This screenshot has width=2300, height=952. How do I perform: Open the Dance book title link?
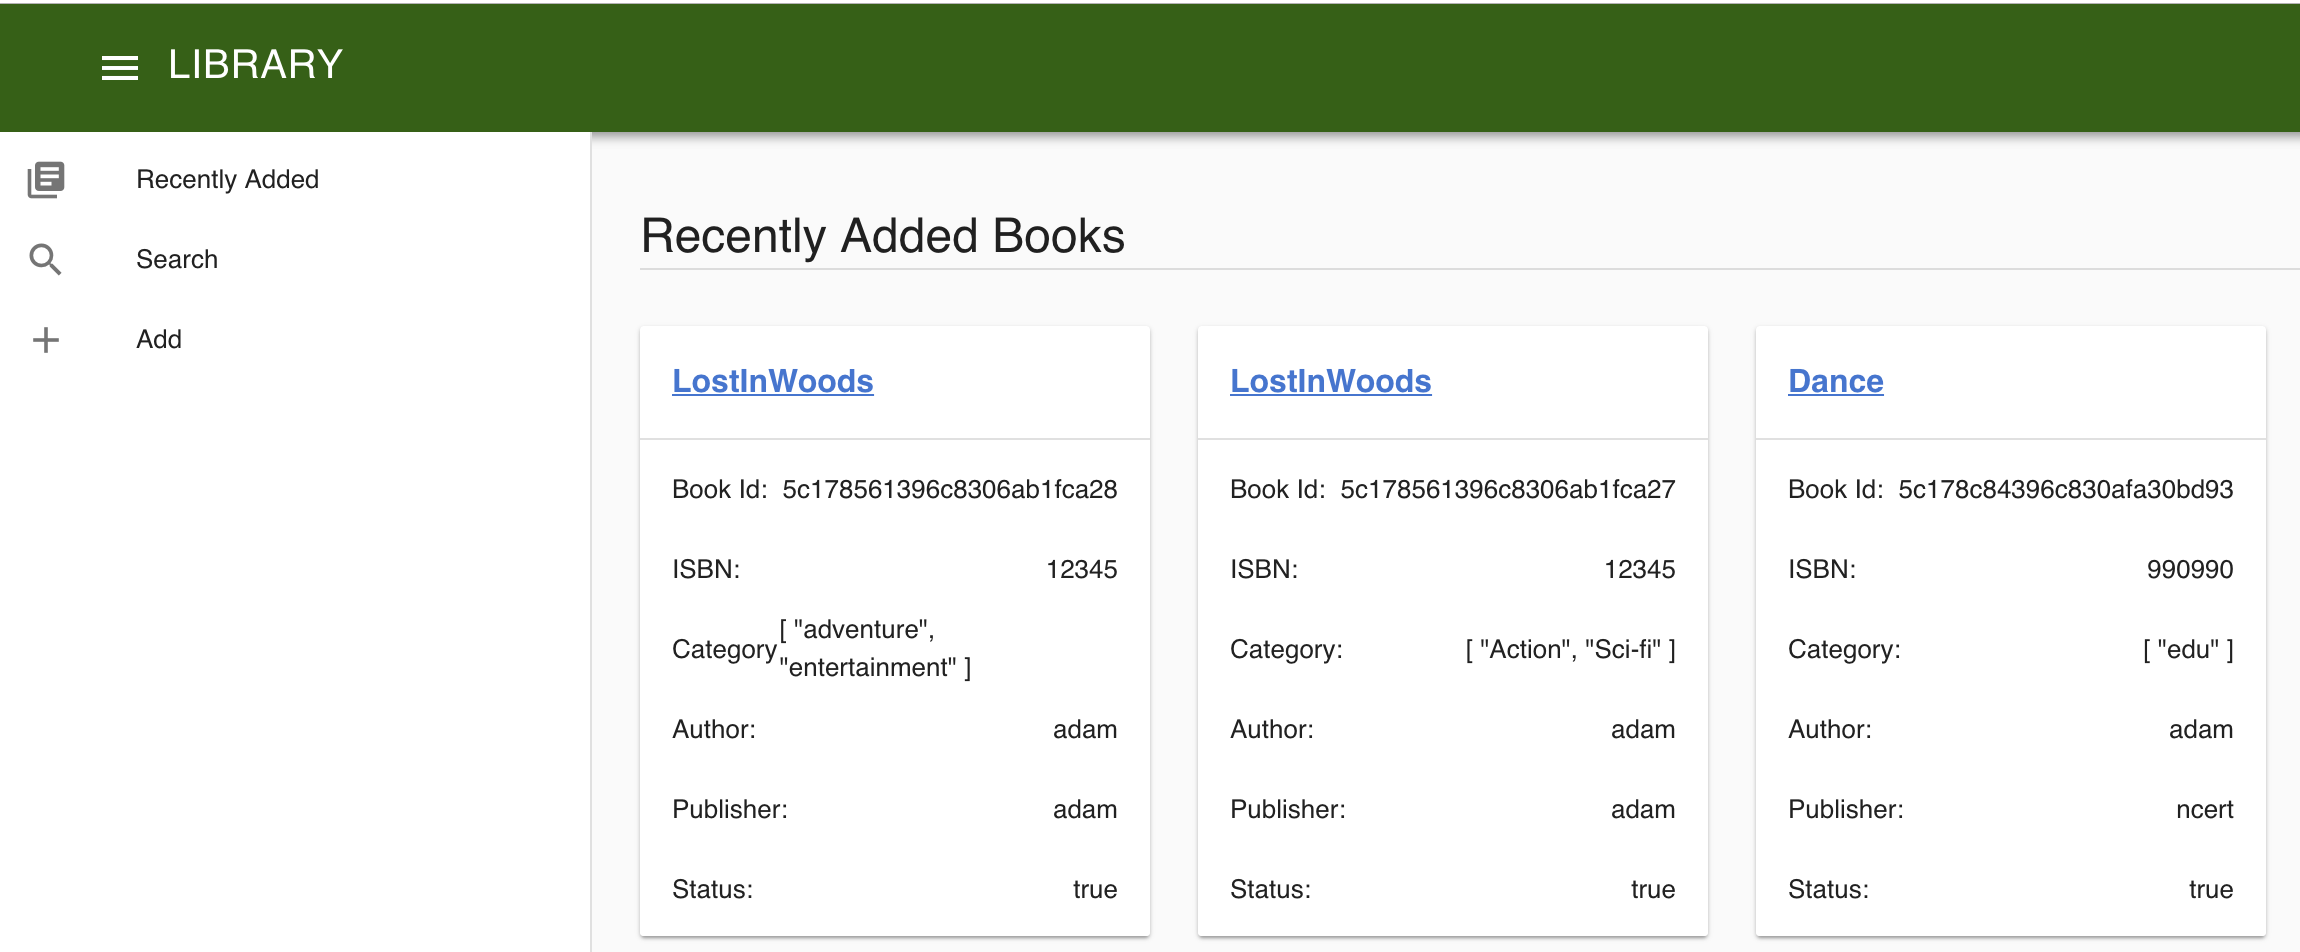point(1835,381)
